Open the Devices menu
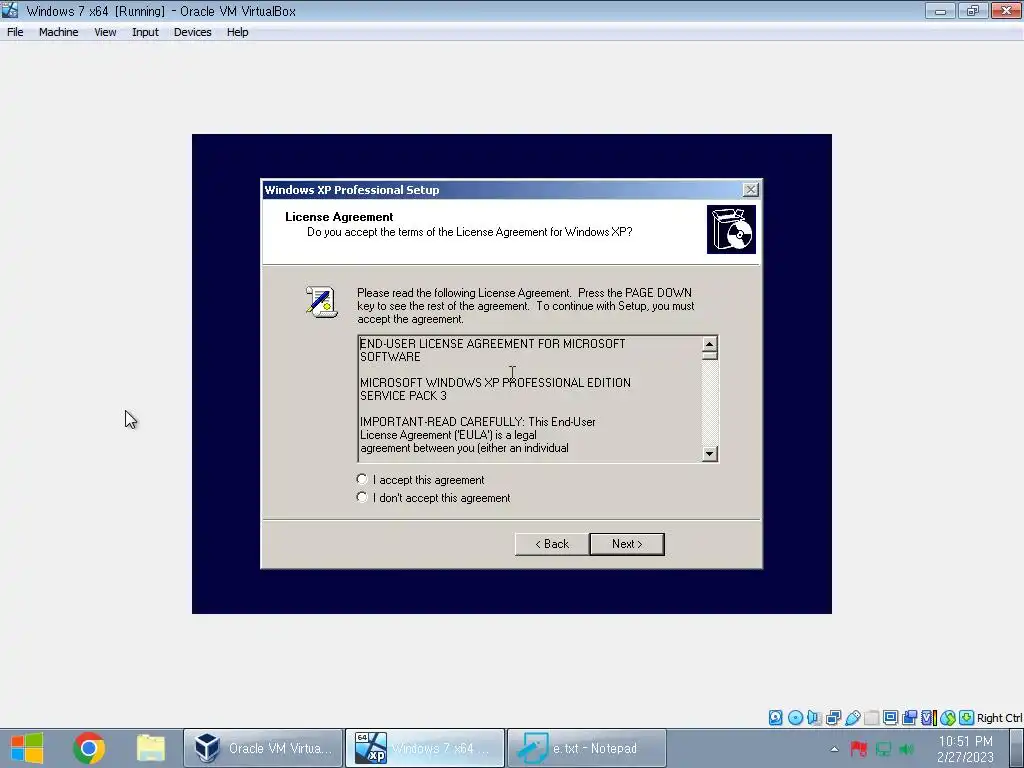 pos(192,32)
